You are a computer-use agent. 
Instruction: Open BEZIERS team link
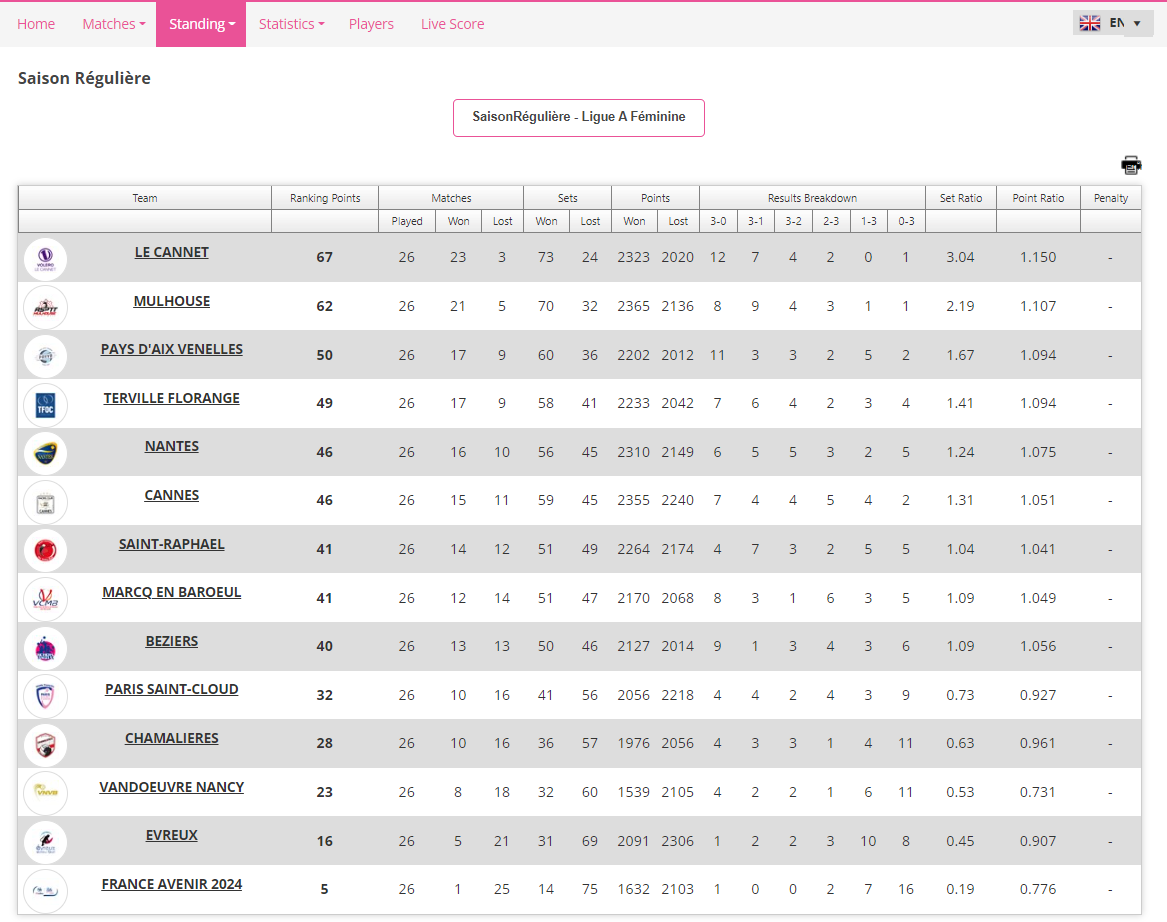tap(171, 641)
